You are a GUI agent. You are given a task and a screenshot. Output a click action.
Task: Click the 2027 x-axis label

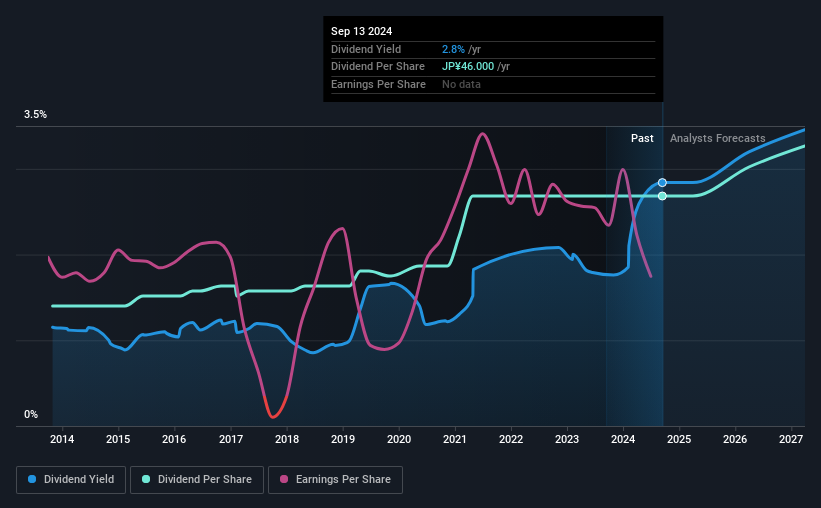pos(791,439)
